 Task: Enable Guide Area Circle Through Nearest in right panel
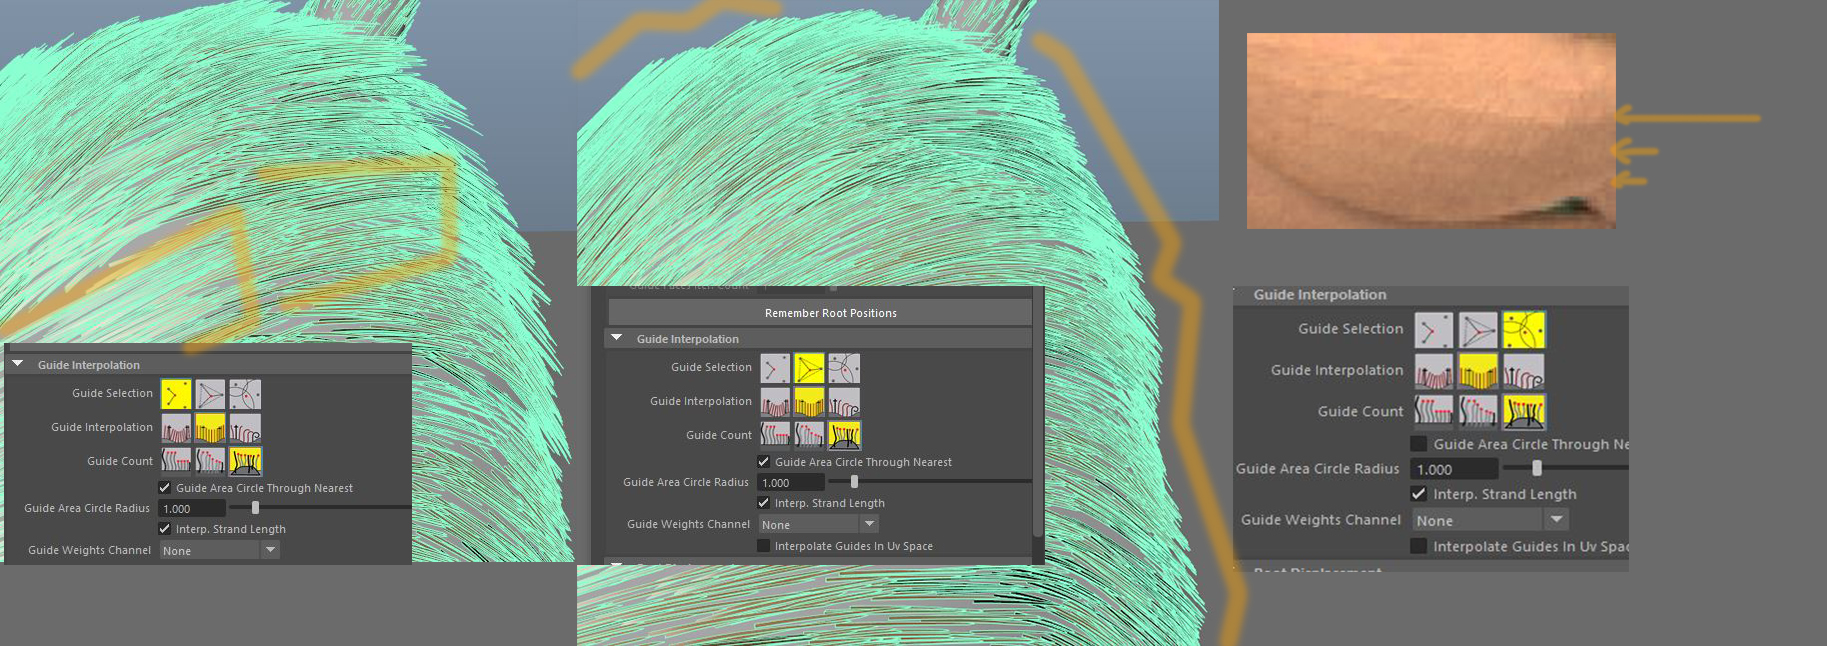1418,444
